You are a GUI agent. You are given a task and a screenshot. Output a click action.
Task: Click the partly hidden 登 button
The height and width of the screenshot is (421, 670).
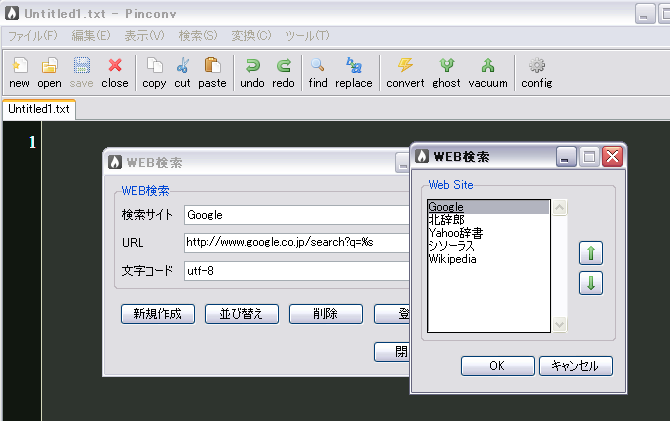[392, 314]
